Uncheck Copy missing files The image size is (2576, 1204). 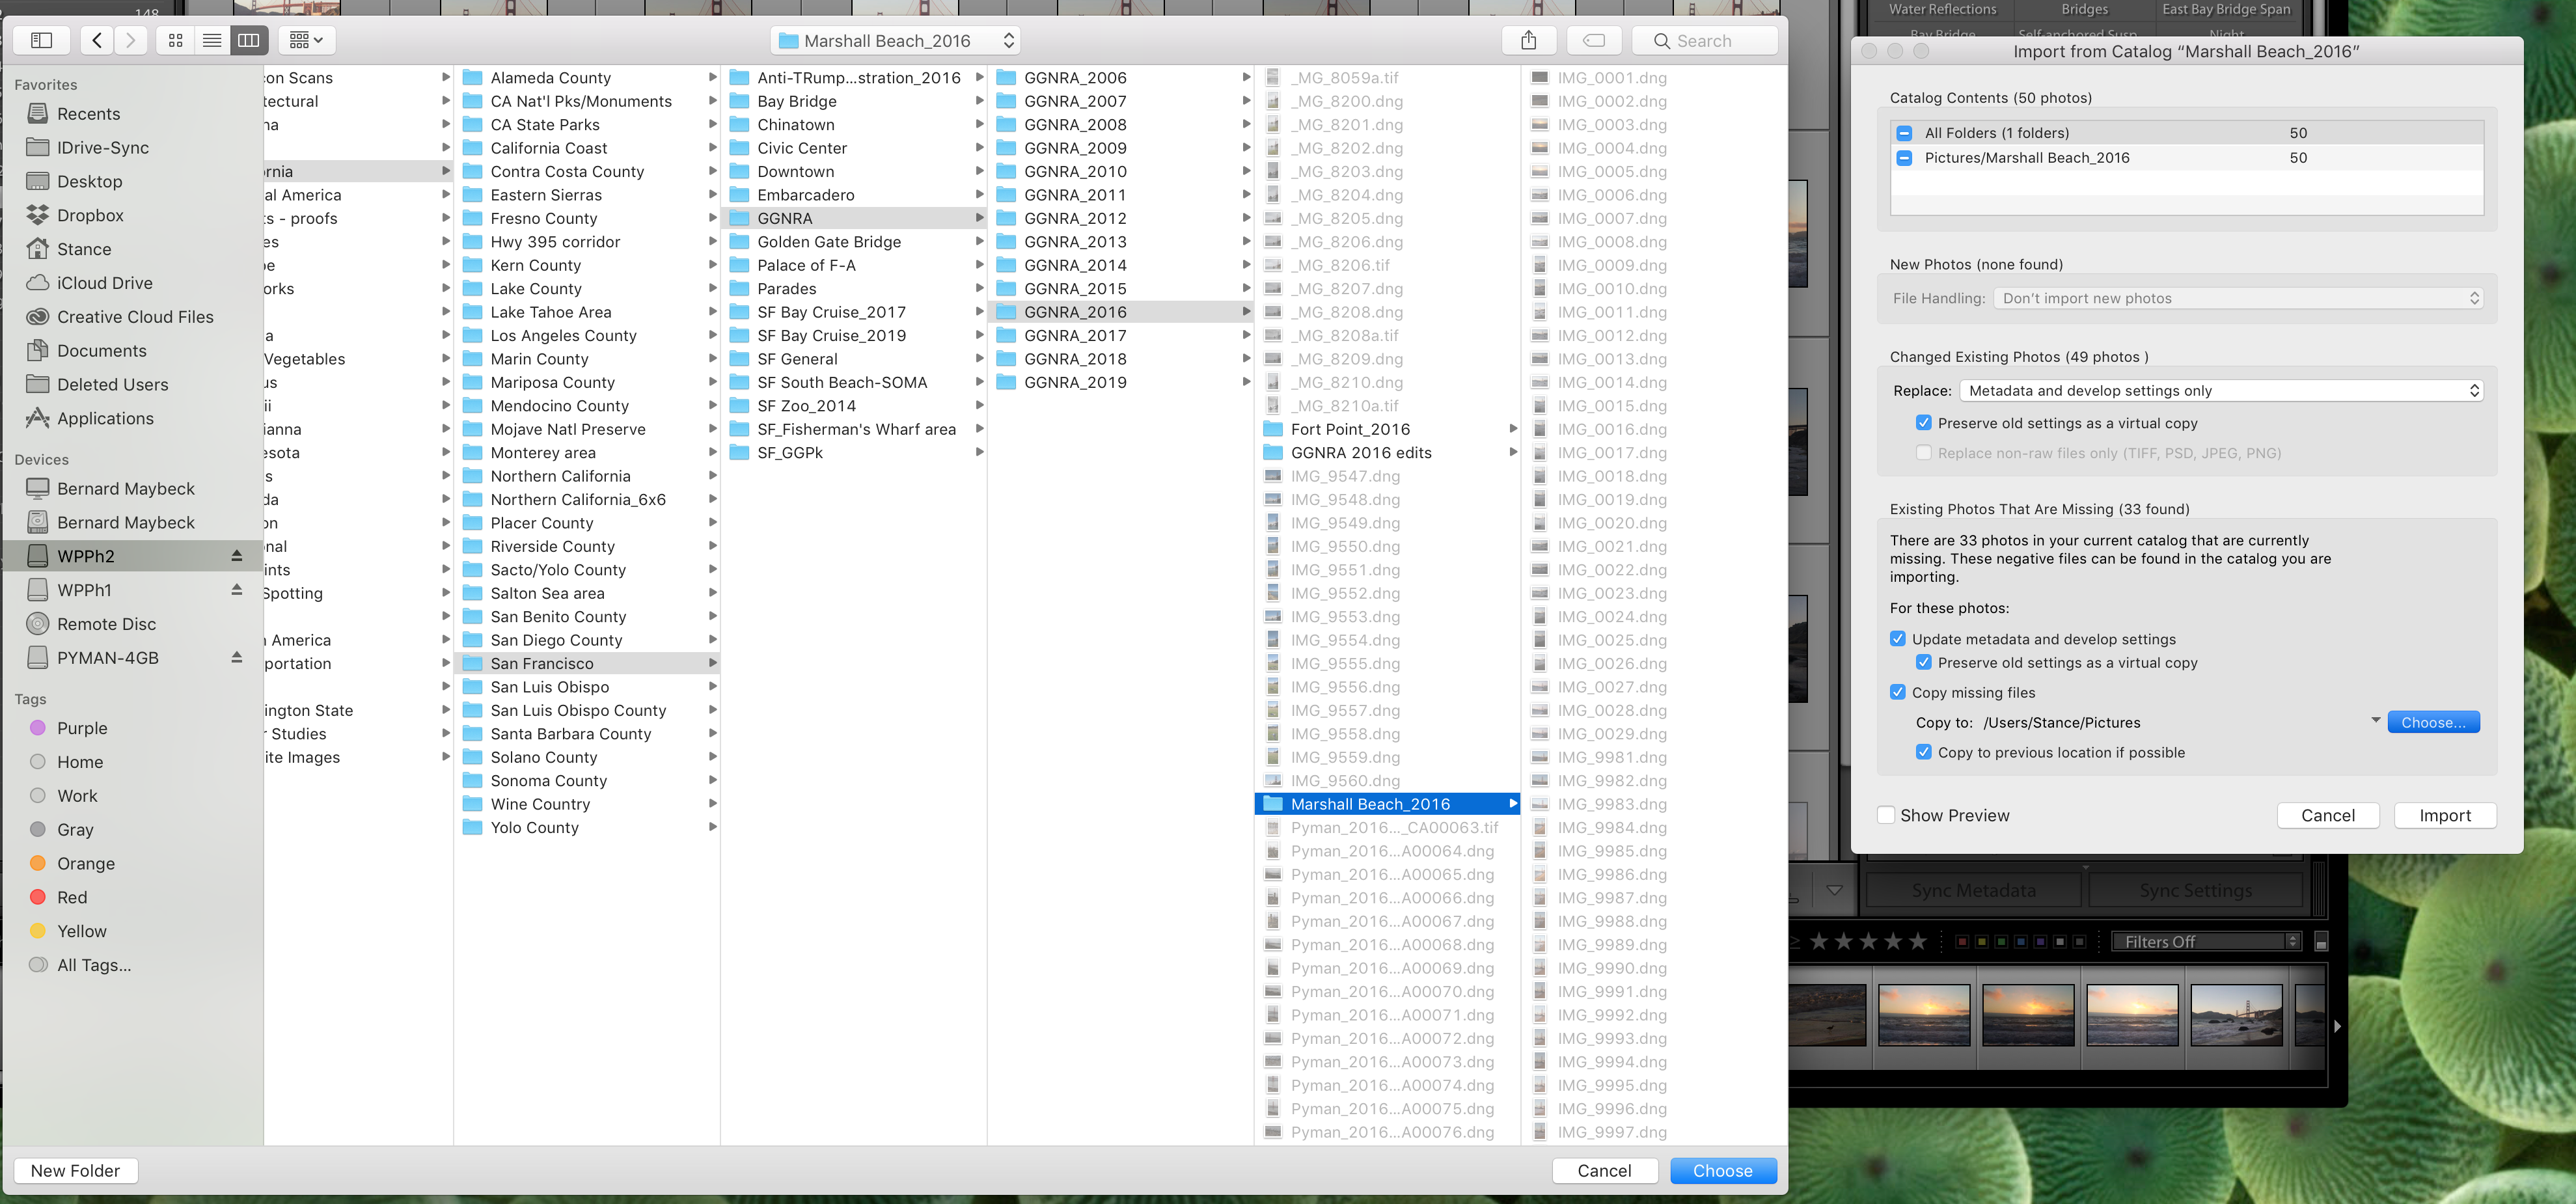(x=1897, y=692)
